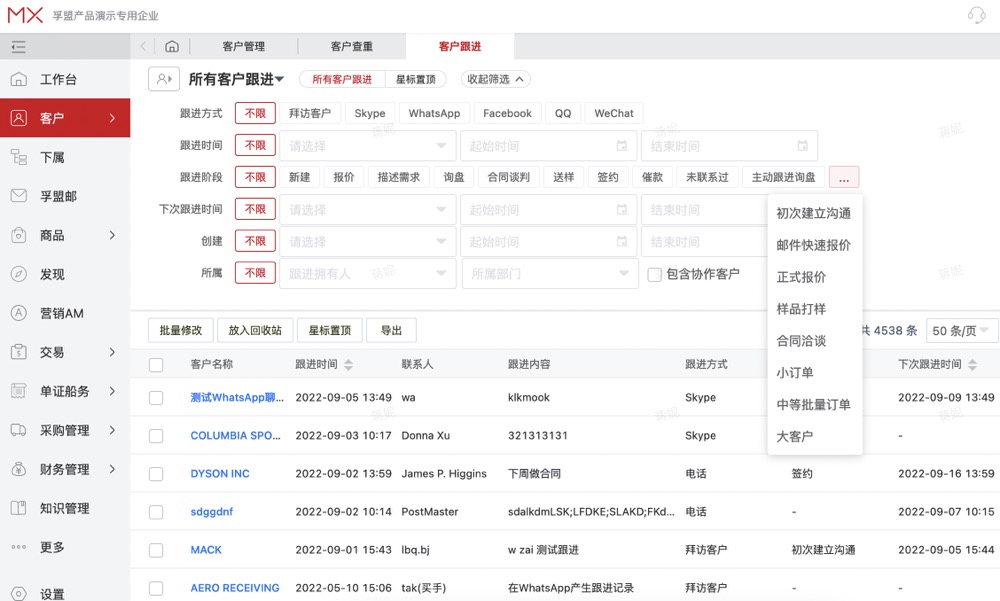Click the 导出 button
Screen dimensions: 1000x601
(391, 330)
